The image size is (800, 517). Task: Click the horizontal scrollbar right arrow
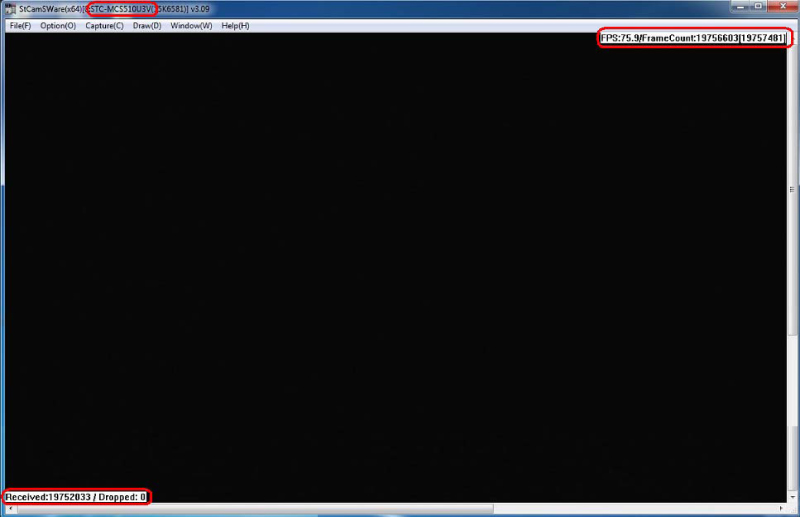coord(781,509)
